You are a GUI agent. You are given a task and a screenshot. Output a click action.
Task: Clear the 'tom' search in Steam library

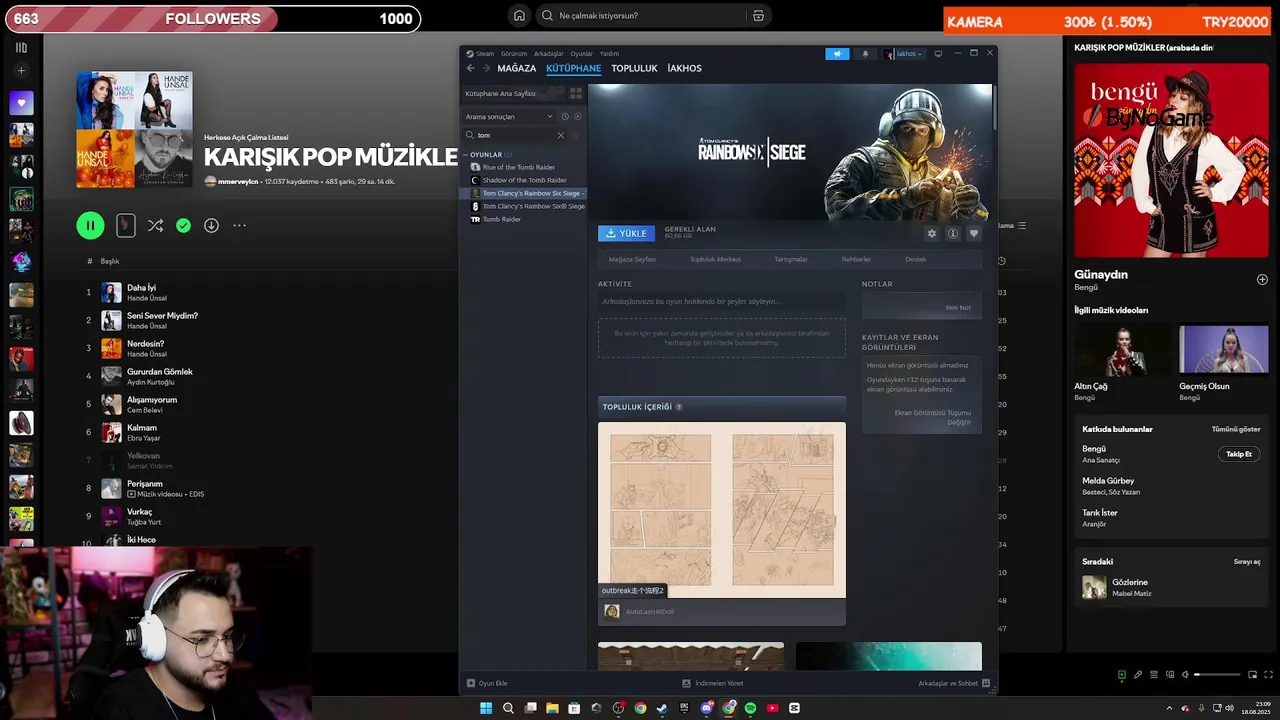[x=561, y=135]
